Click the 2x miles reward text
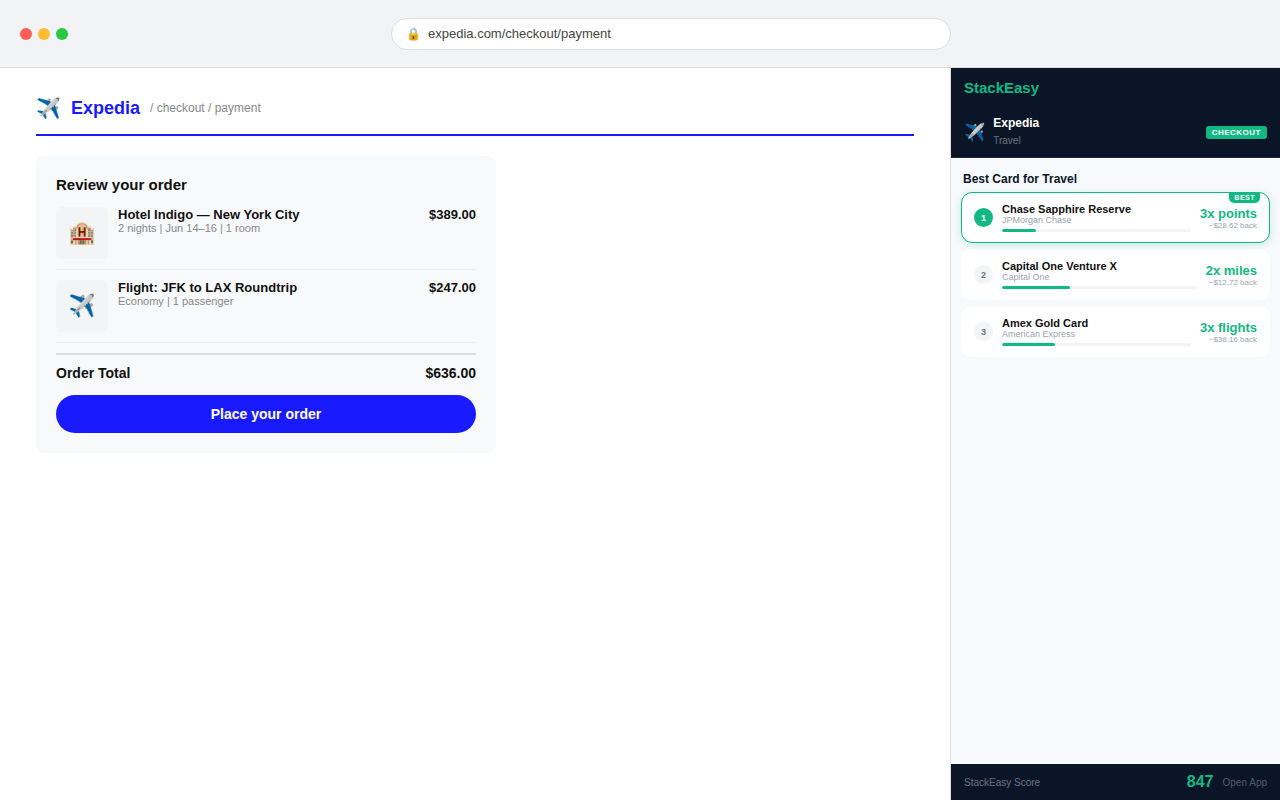This screenshot has width=1280, height=800. (1231, 270)
